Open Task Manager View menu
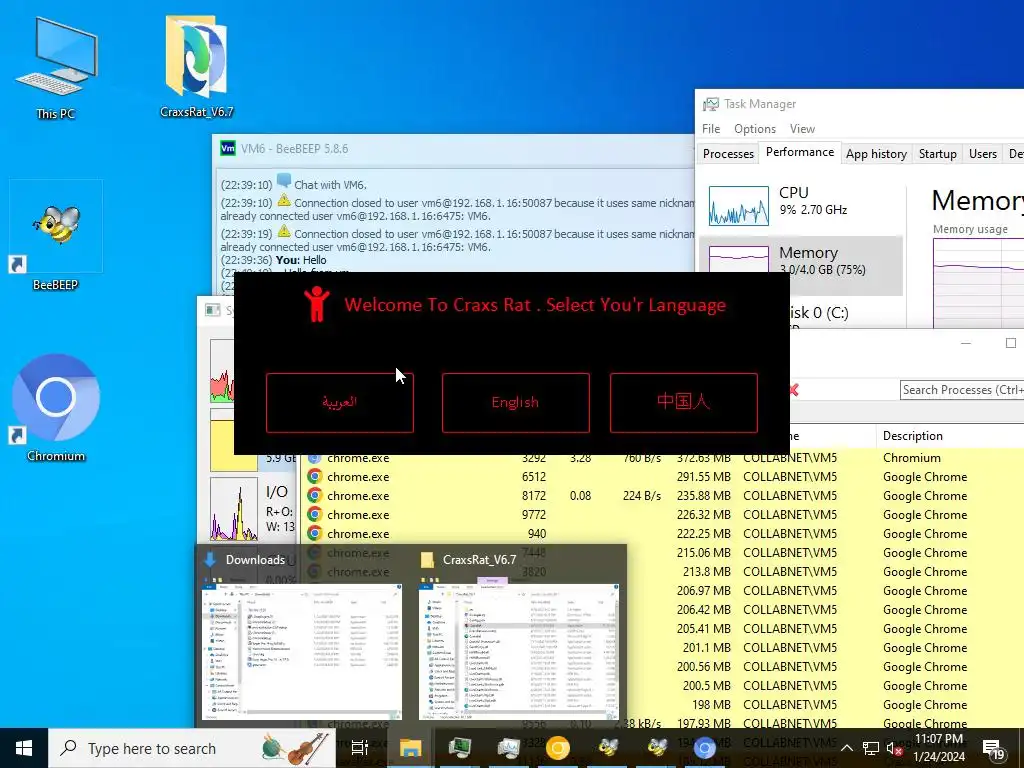The width and height of the screenshot is (1024, 768). click(x=802, y=129)
